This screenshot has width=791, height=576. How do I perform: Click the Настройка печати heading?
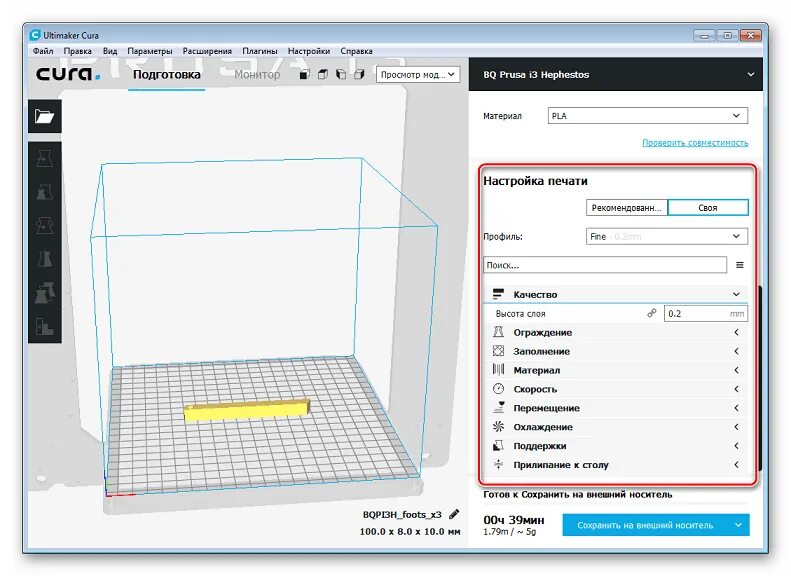pyautogui.click(x=535, y=181)
